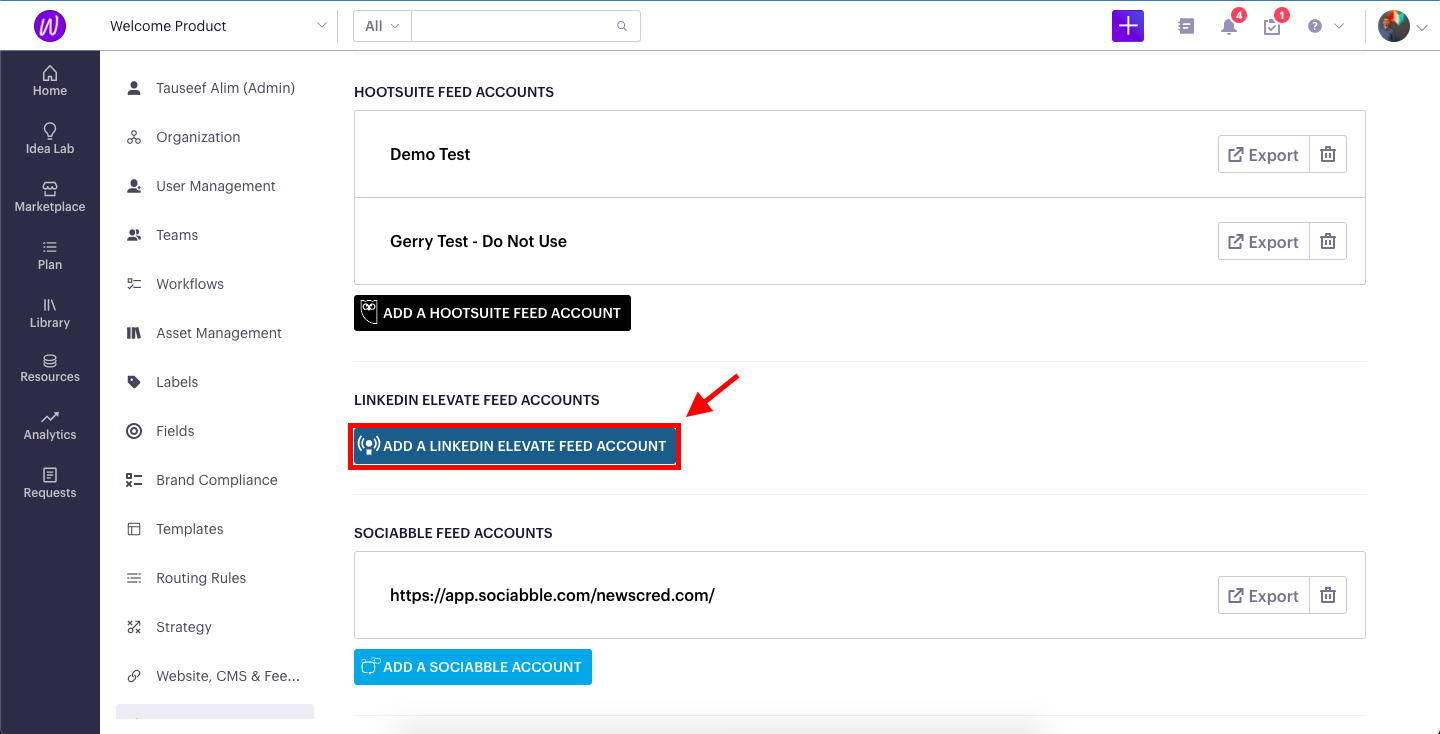
Task: Export the Demo Test feed account
Action: [1264, 154]
